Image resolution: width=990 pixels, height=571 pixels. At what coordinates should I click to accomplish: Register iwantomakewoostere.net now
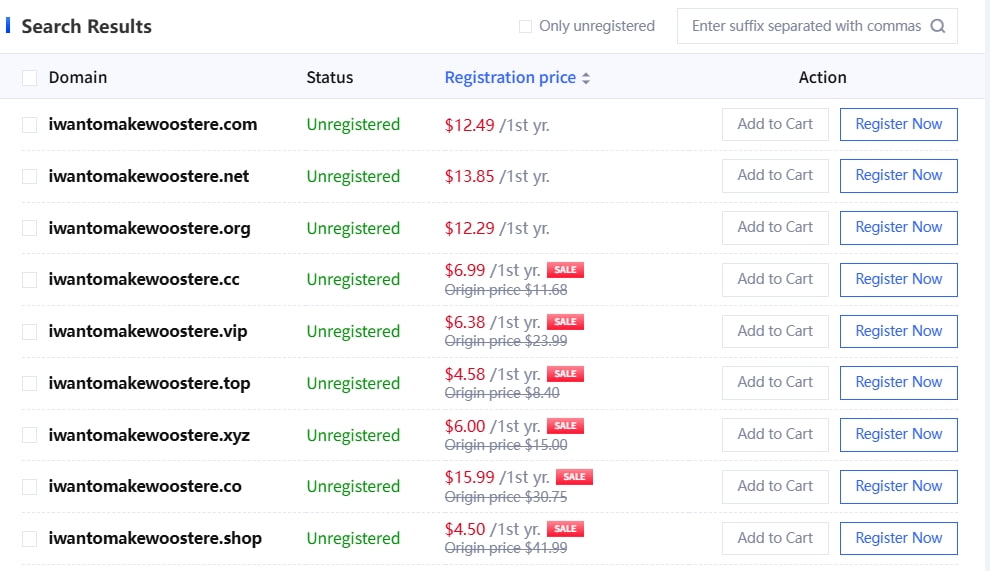pos(898,175)
